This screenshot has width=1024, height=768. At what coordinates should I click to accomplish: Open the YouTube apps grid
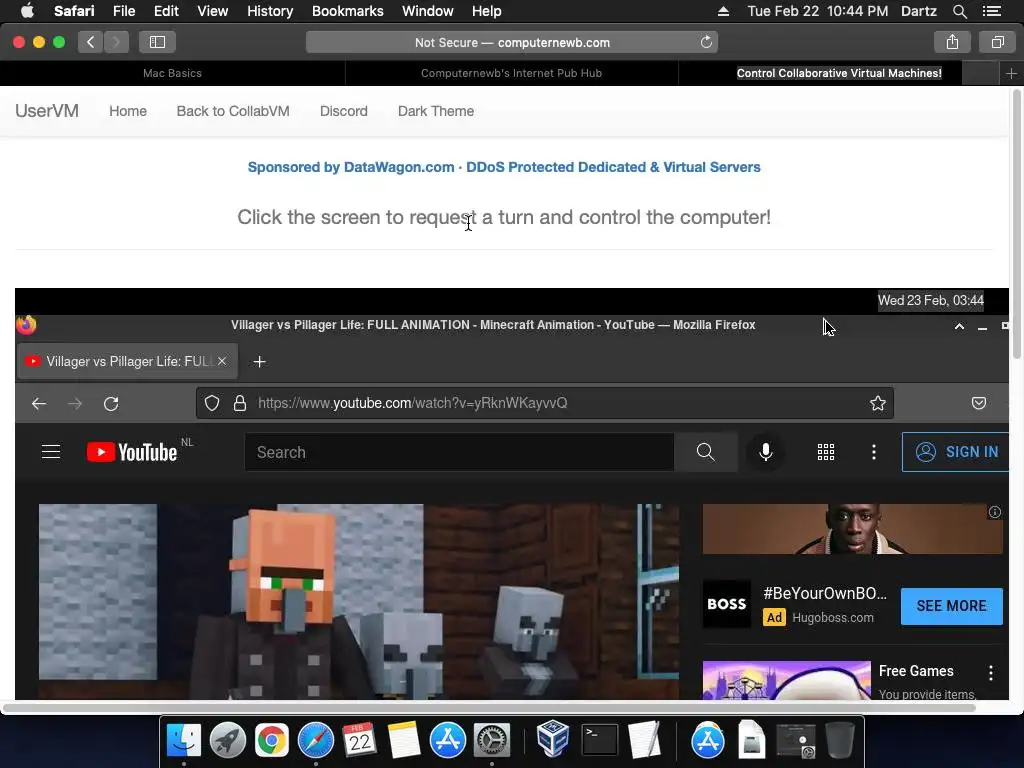825,452
